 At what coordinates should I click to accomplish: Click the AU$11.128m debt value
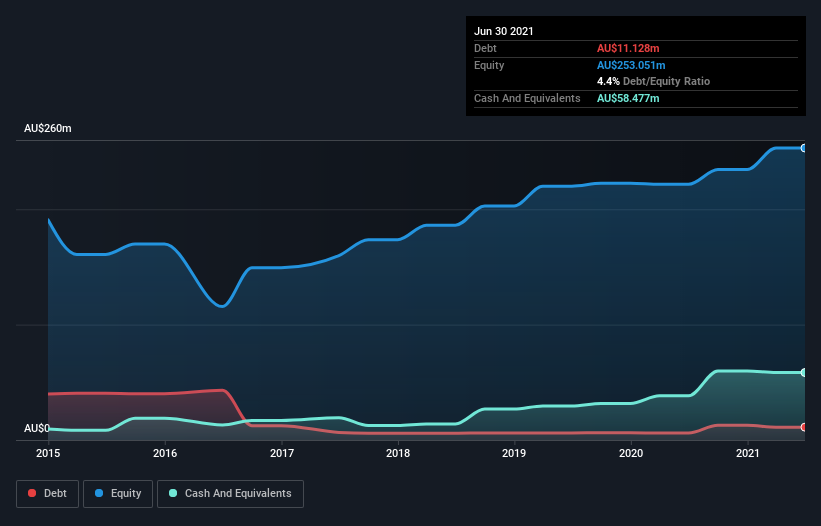628,48
